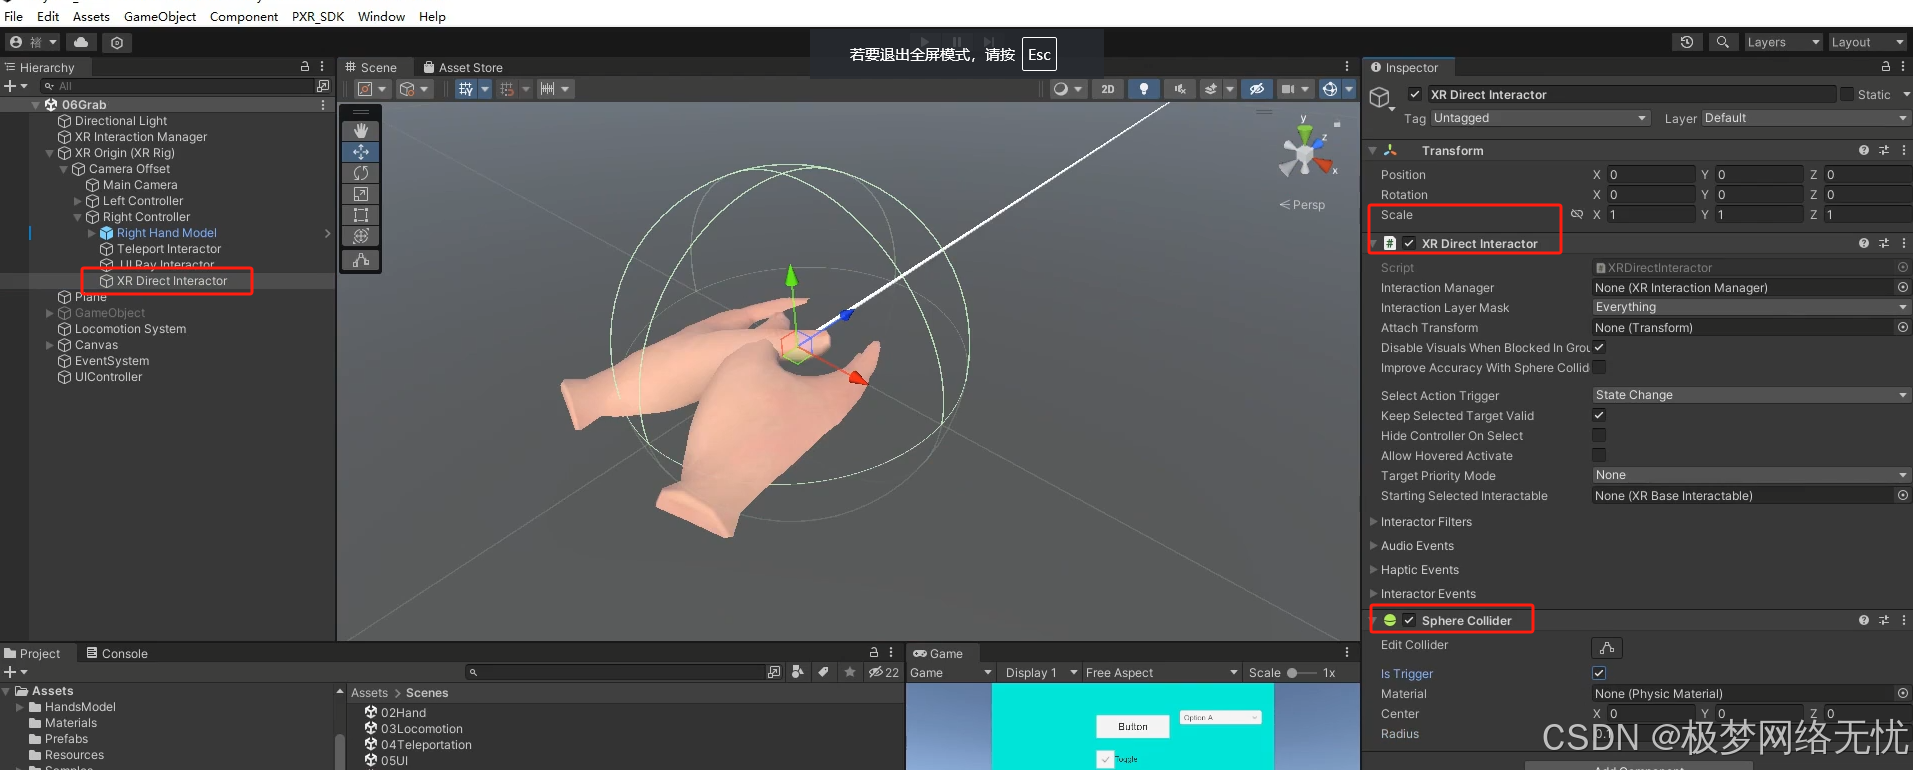Select the Rect tool

click(361, 215)
